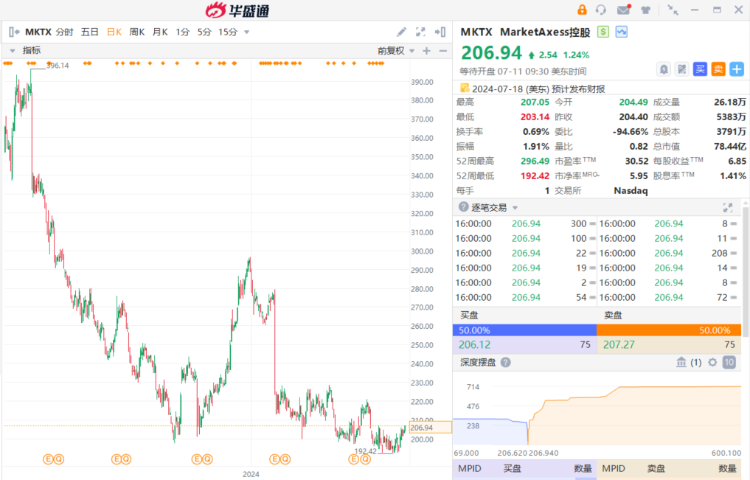
Task: Open the earnings calendar note icon
Action: (x=464, y=88)
